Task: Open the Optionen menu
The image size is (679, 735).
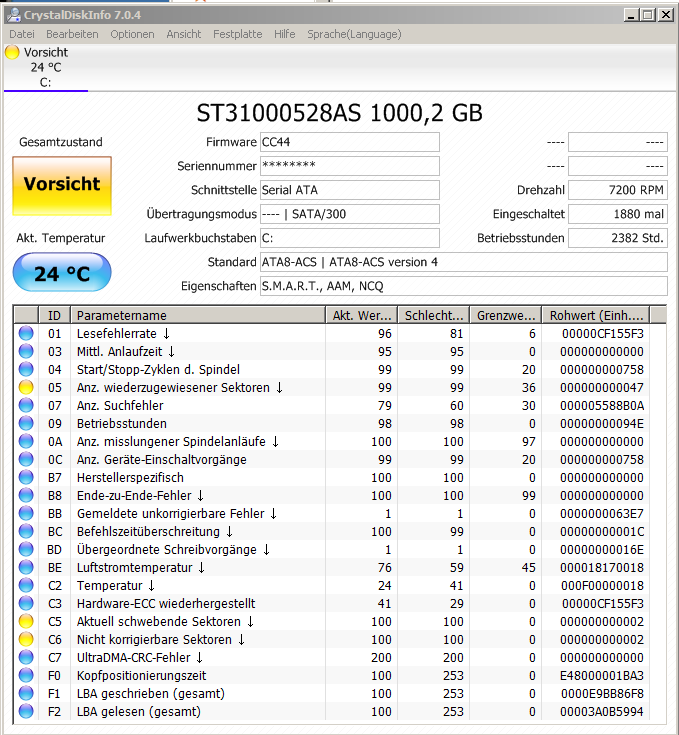Action: (x=132, y=34)
